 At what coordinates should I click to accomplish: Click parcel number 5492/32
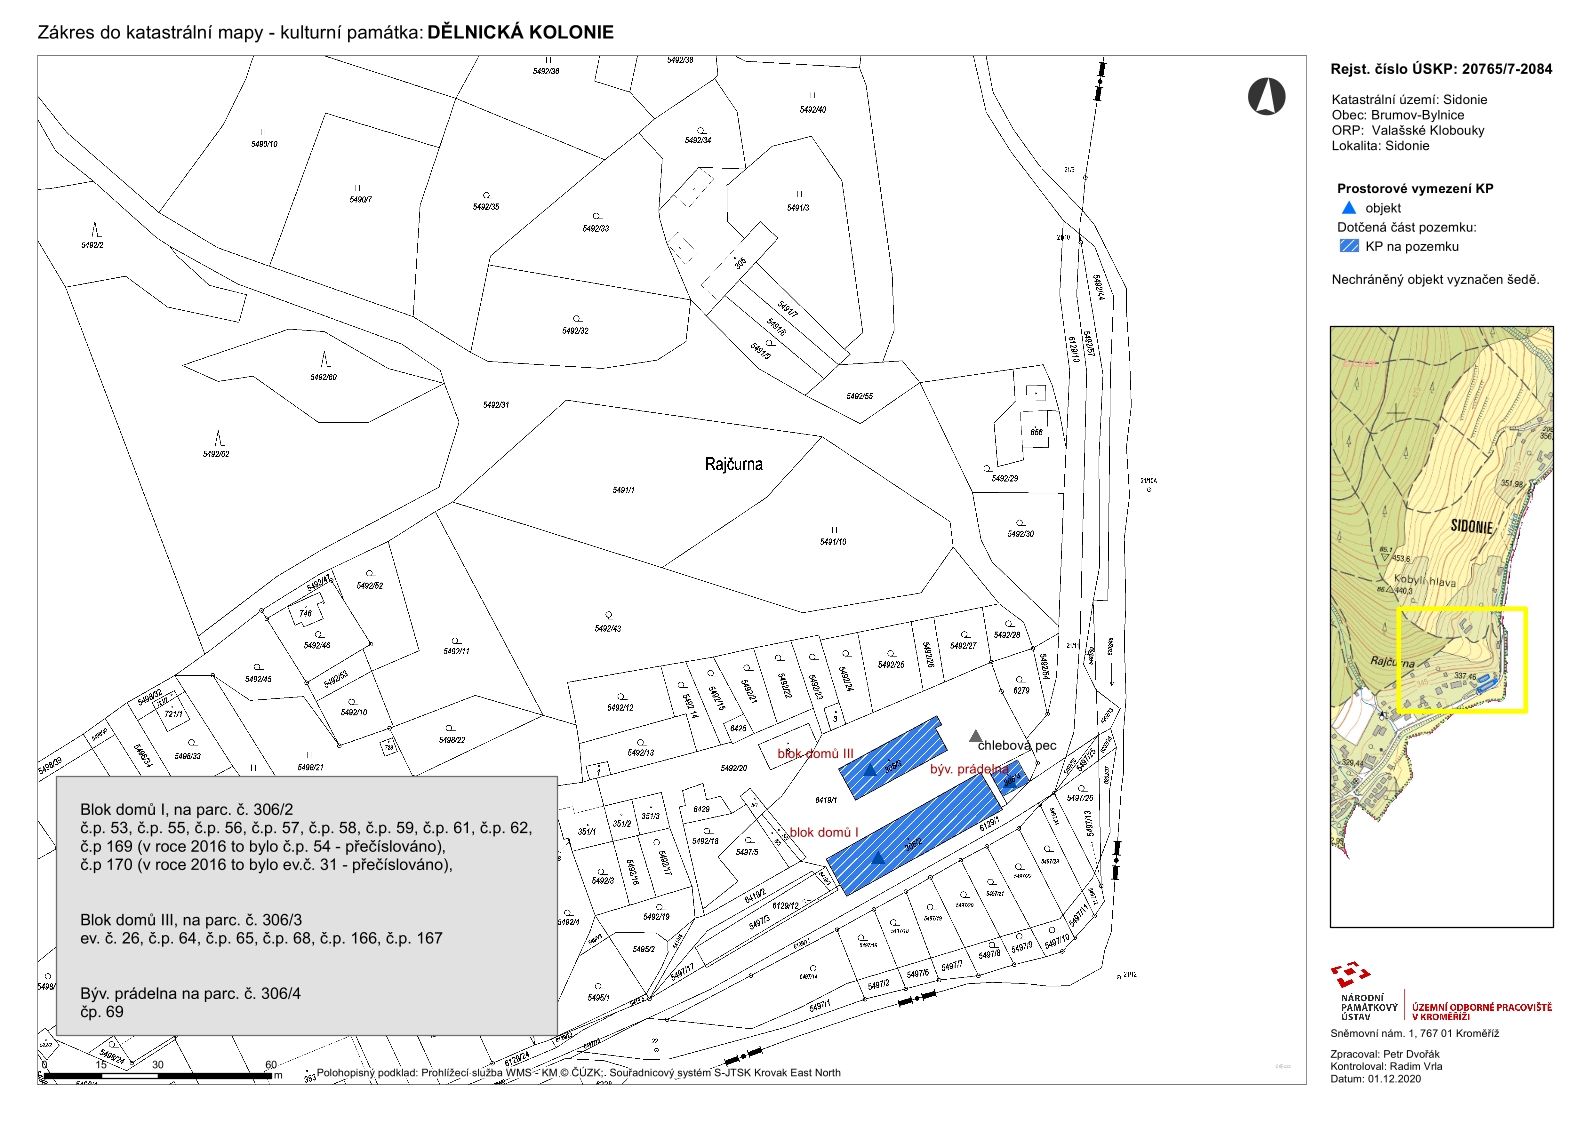pos(575,330)
